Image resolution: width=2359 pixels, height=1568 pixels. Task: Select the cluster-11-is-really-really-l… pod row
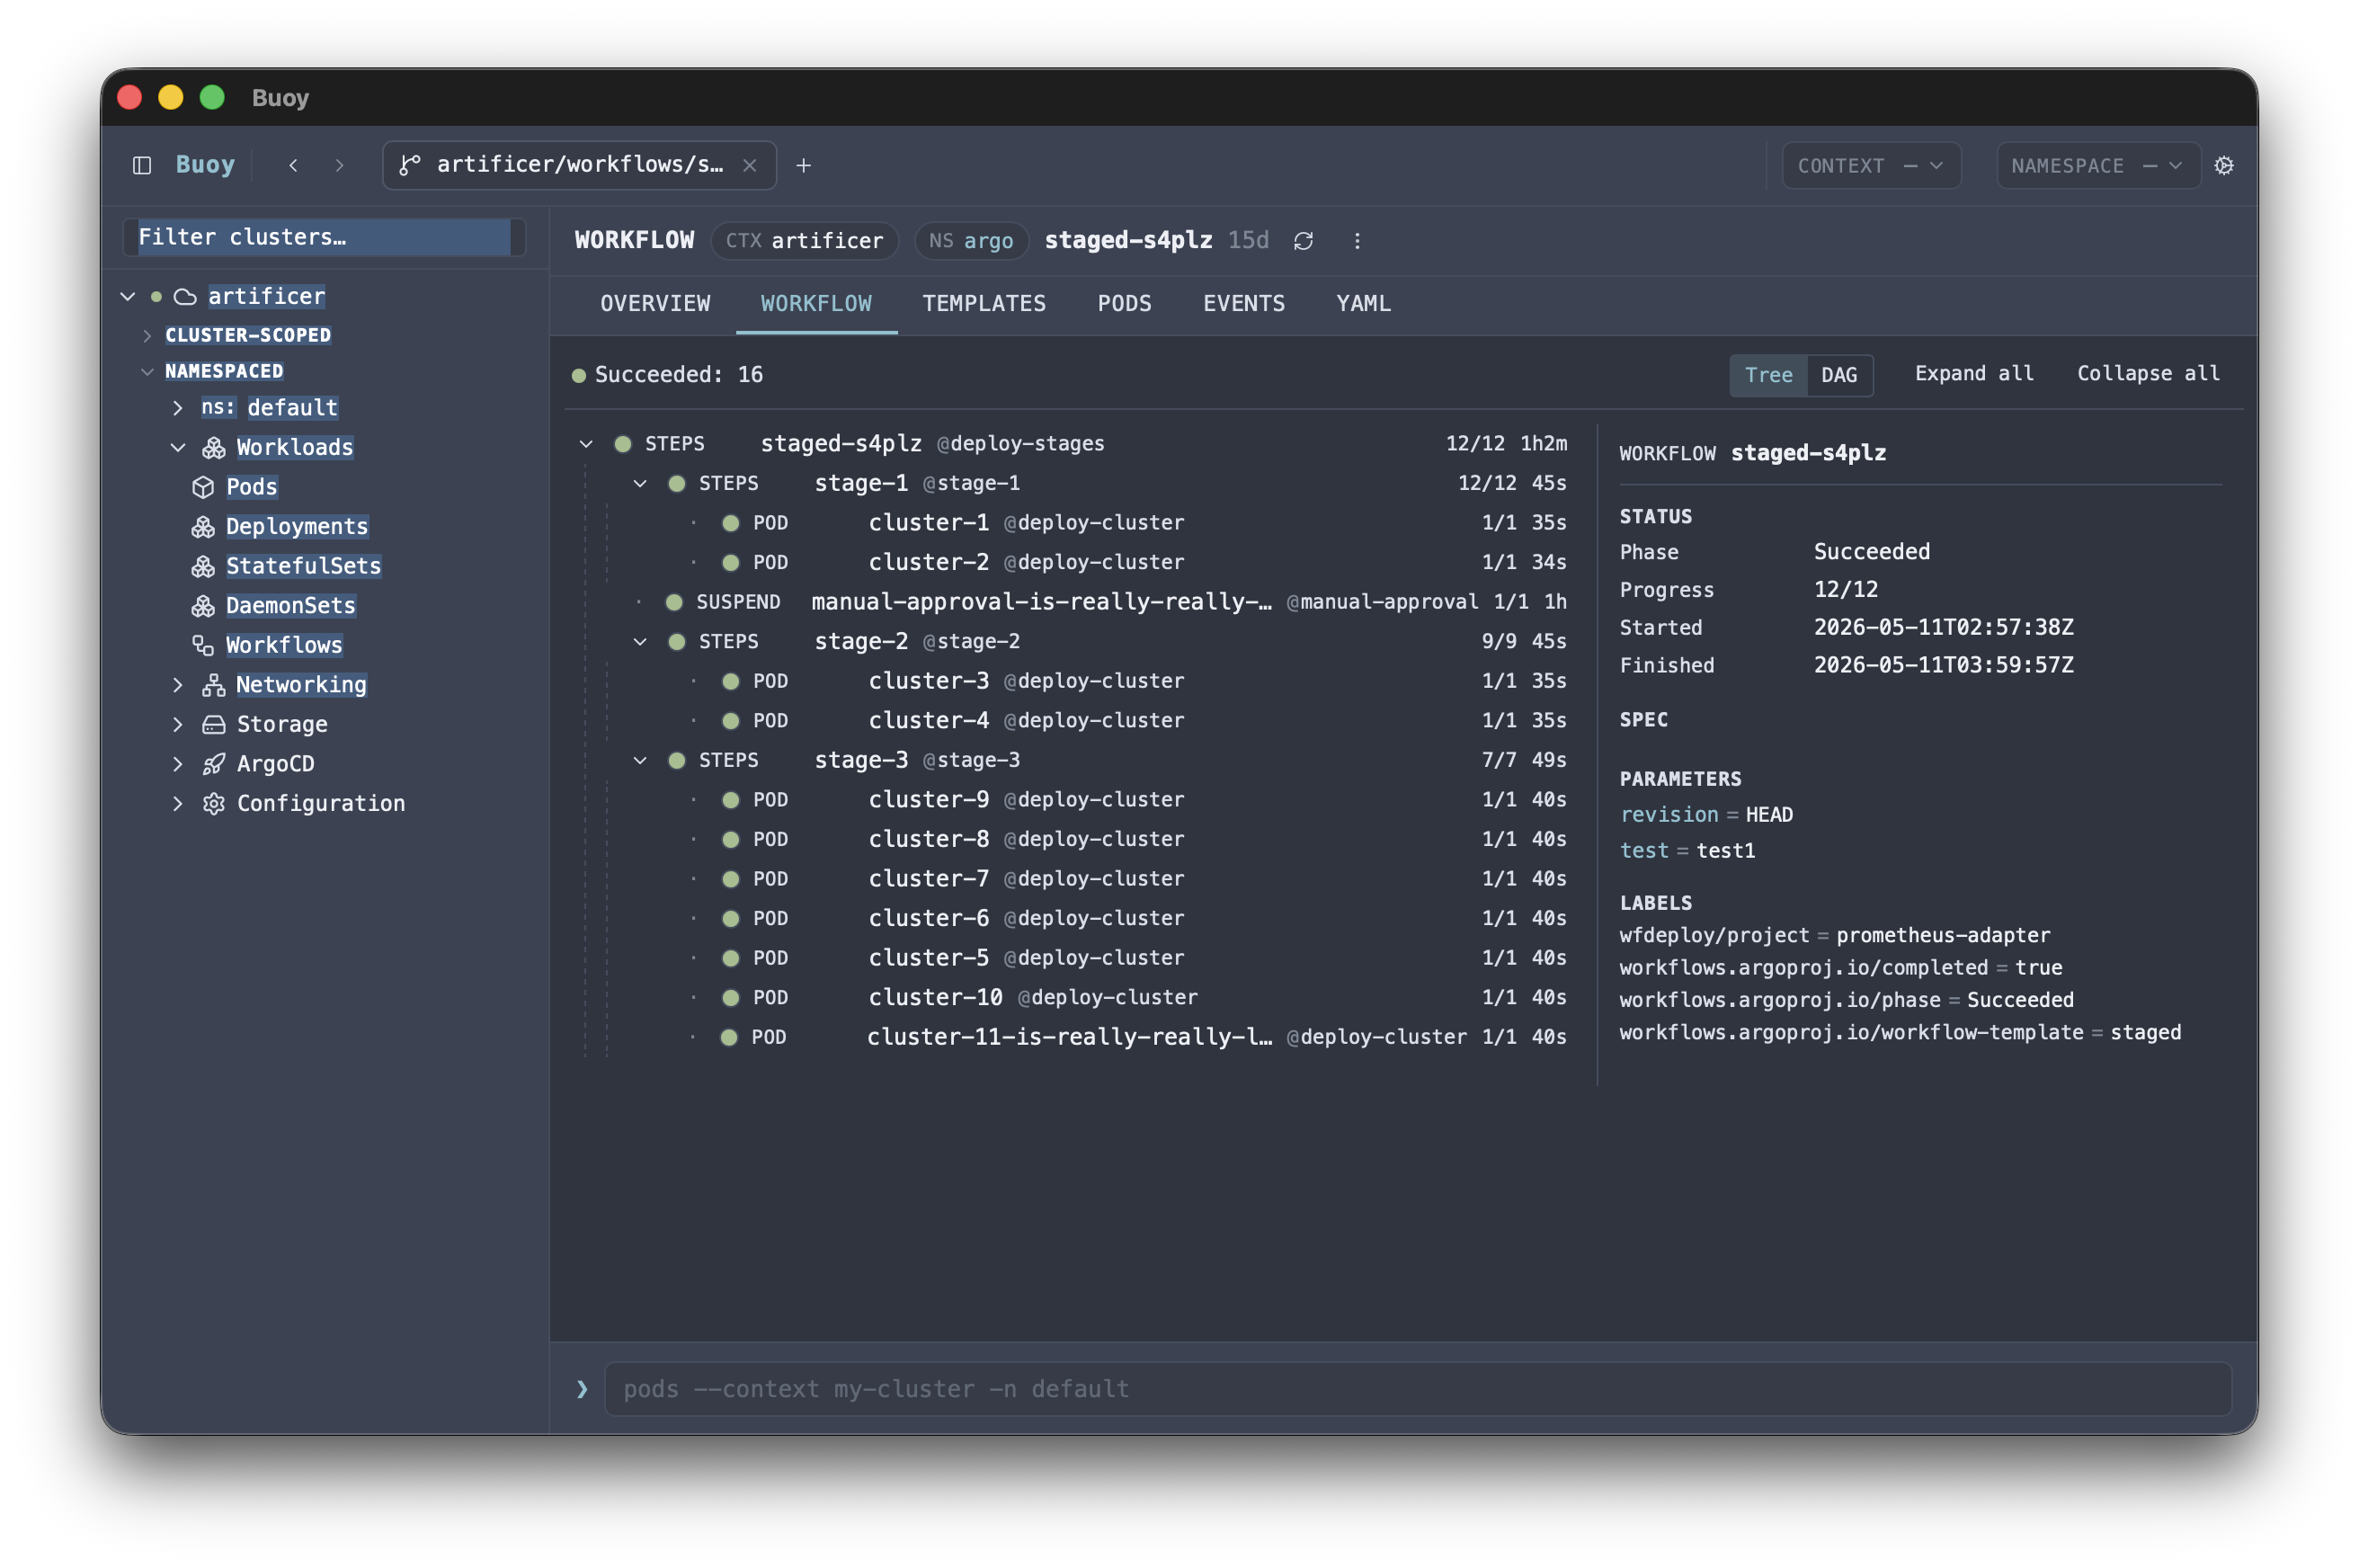[x=1074, y=1037]
